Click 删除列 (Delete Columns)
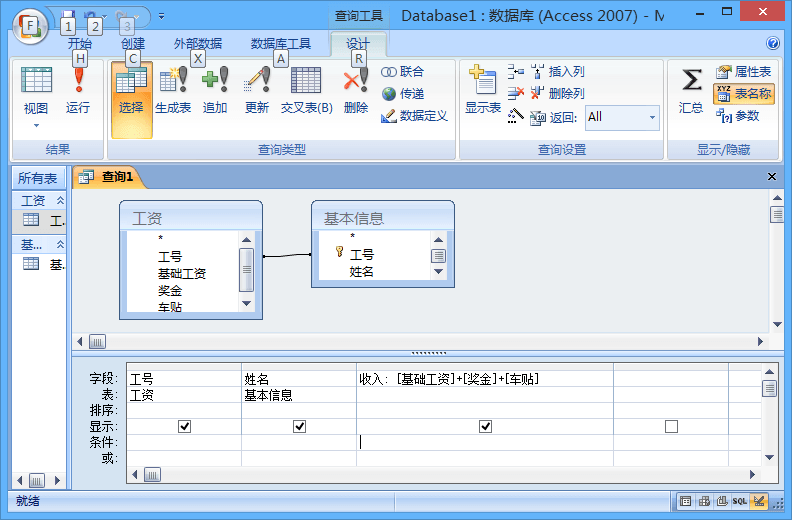The image size is (792, 520). [x=558, y=93]
